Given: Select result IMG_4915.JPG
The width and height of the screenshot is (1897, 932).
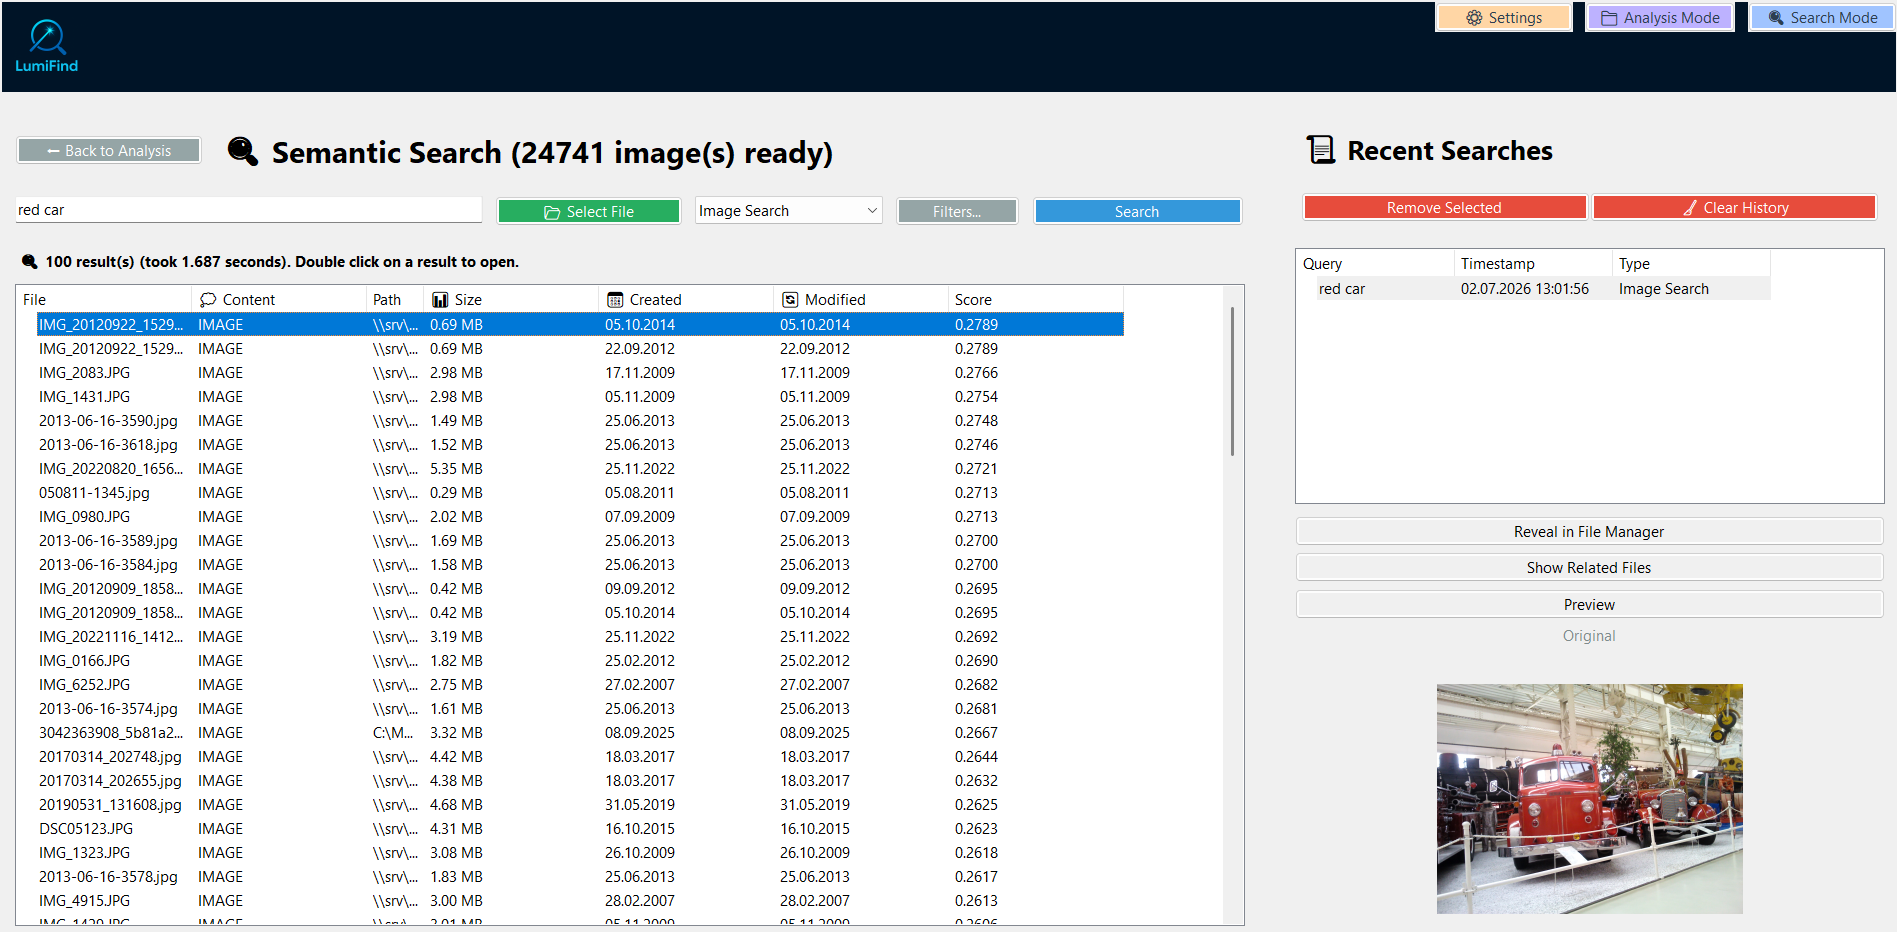Looking at the screenshot, I should [580, 901].
